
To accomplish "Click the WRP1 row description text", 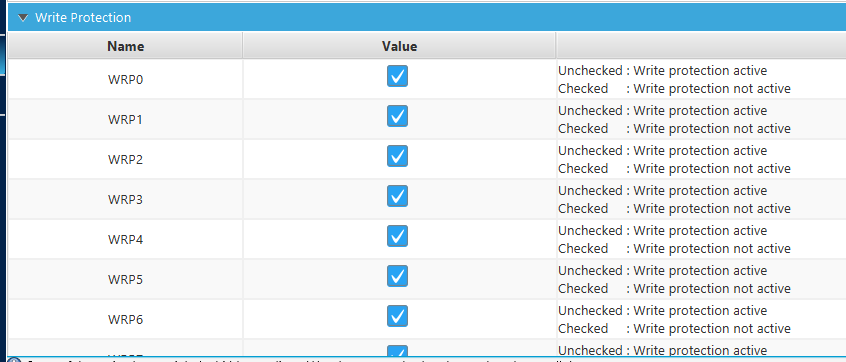I will coord(674,119).
